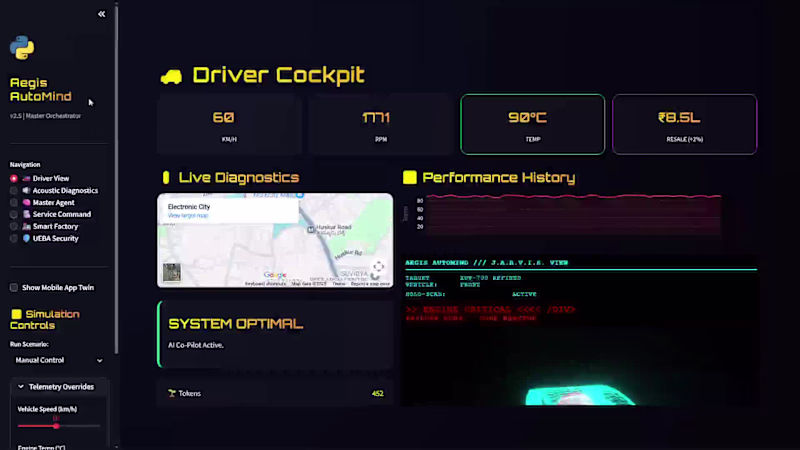Adjust the Vehicle Speed slider handle

56,426
